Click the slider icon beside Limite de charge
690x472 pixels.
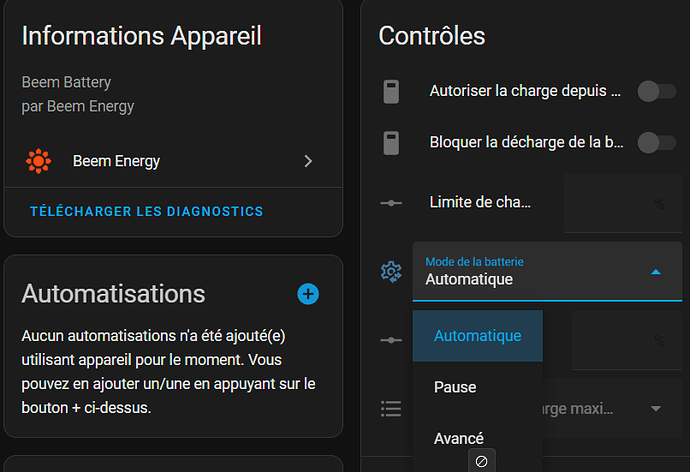[391, 203]
